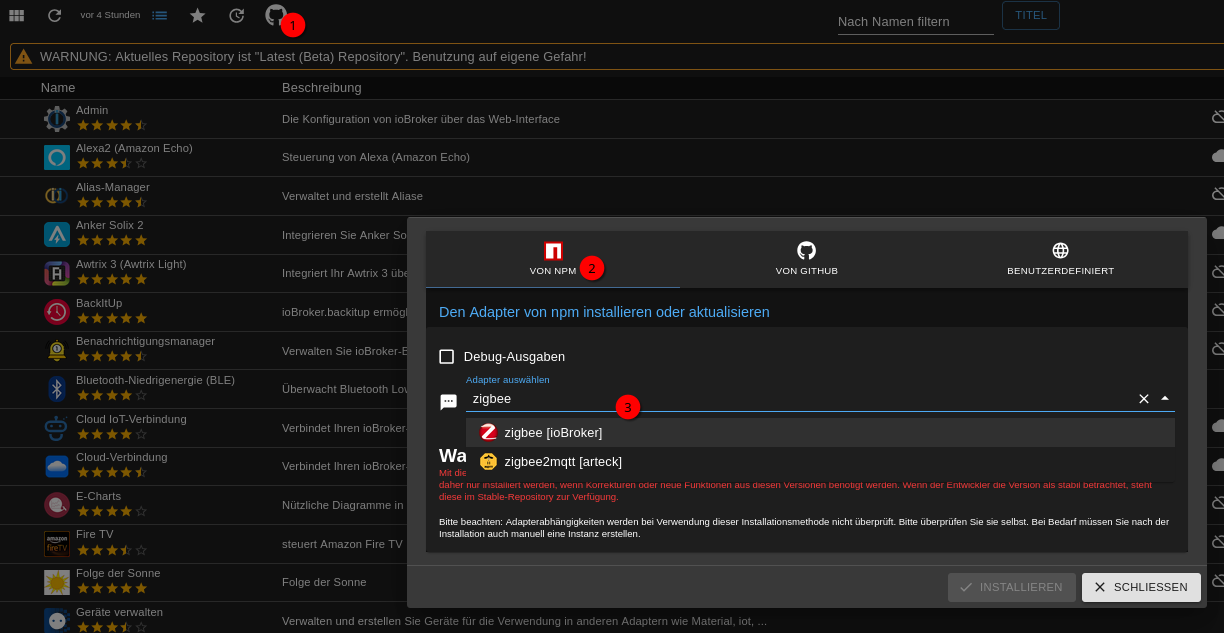Image resolution: width=1224 pixels, height=633 pixels.
Task: Click the Alias-Manager adapter icon
Action: coord(57,196)
